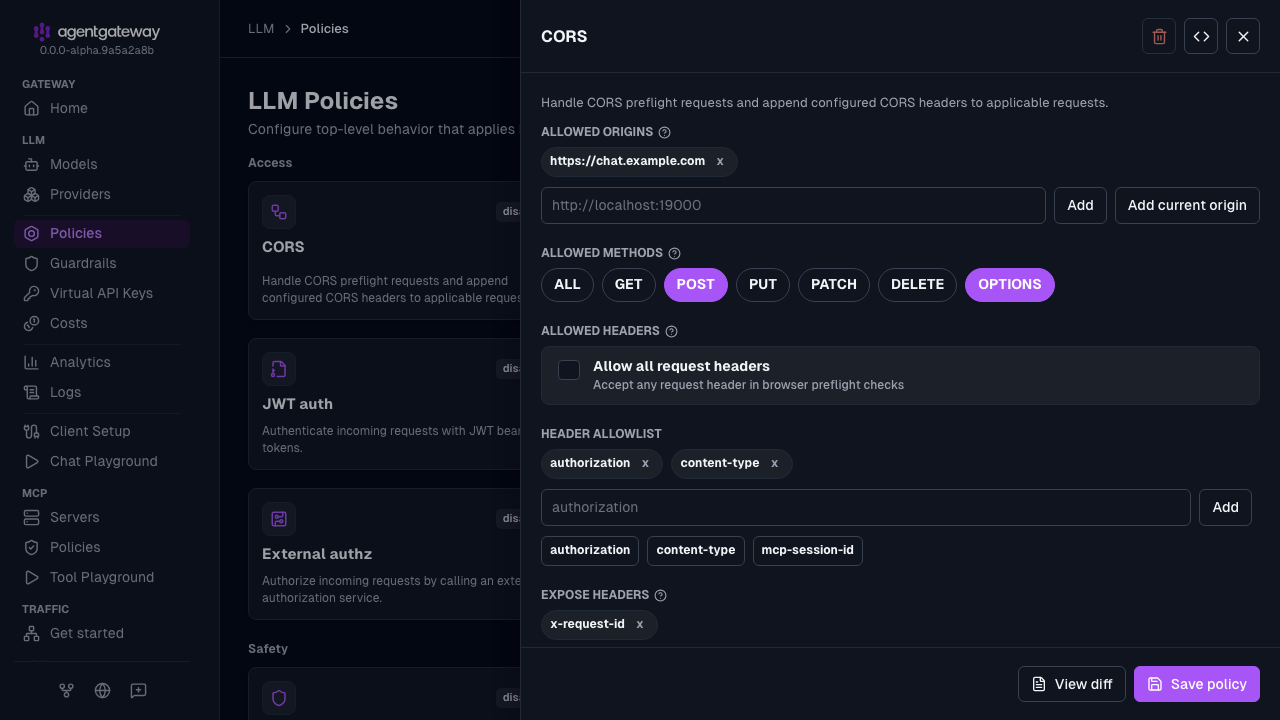Open Providers in sidebar menu
1280x720 pixels.
coord(102,194)
